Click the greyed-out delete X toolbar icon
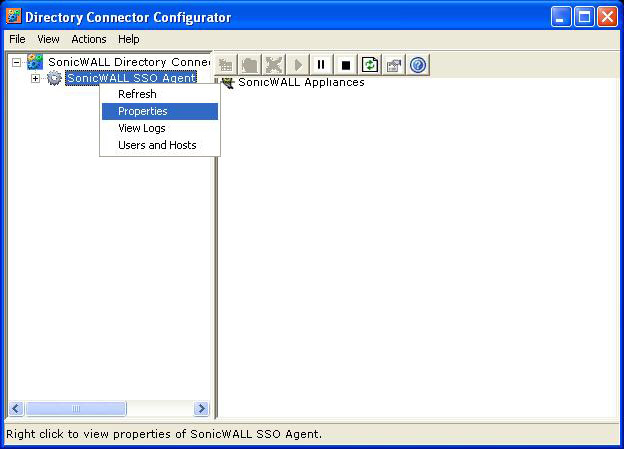624x449 pixels. coord(274,64)
